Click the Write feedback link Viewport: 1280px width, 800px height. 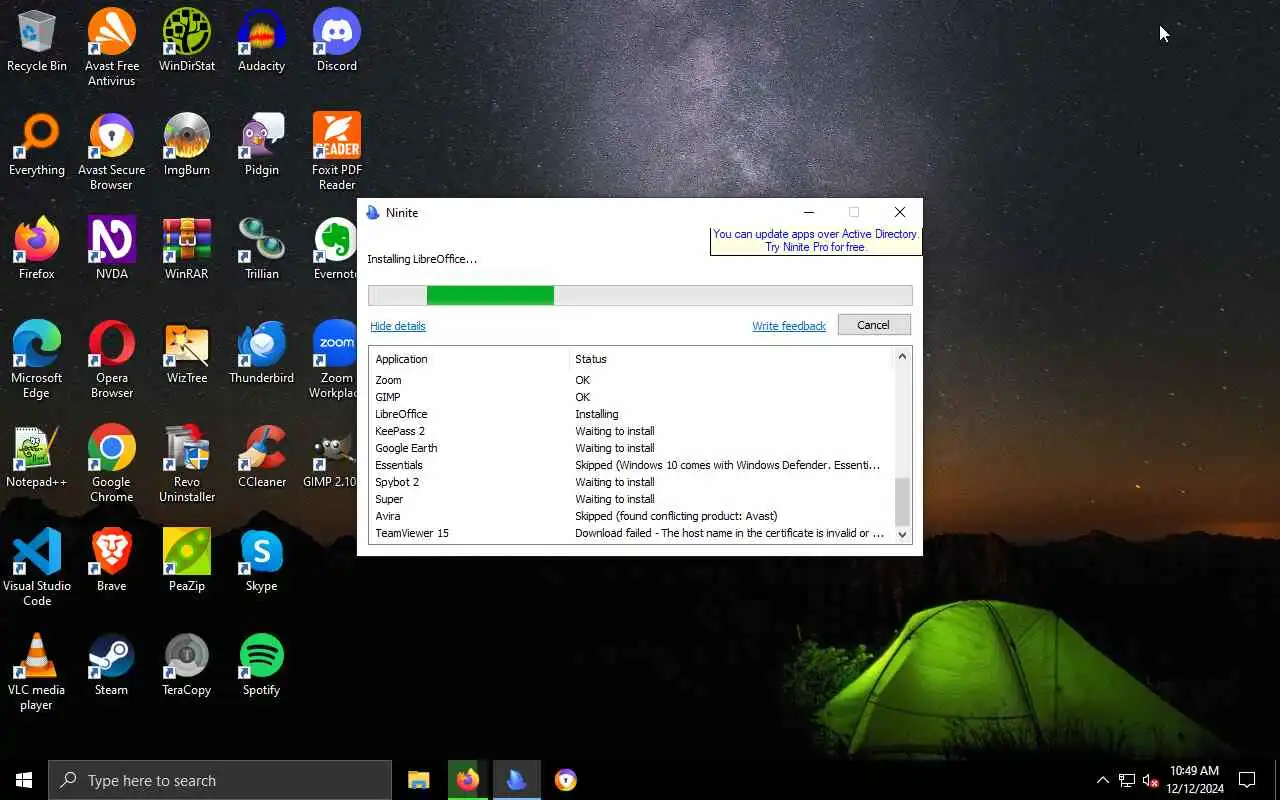click(789, 326)
